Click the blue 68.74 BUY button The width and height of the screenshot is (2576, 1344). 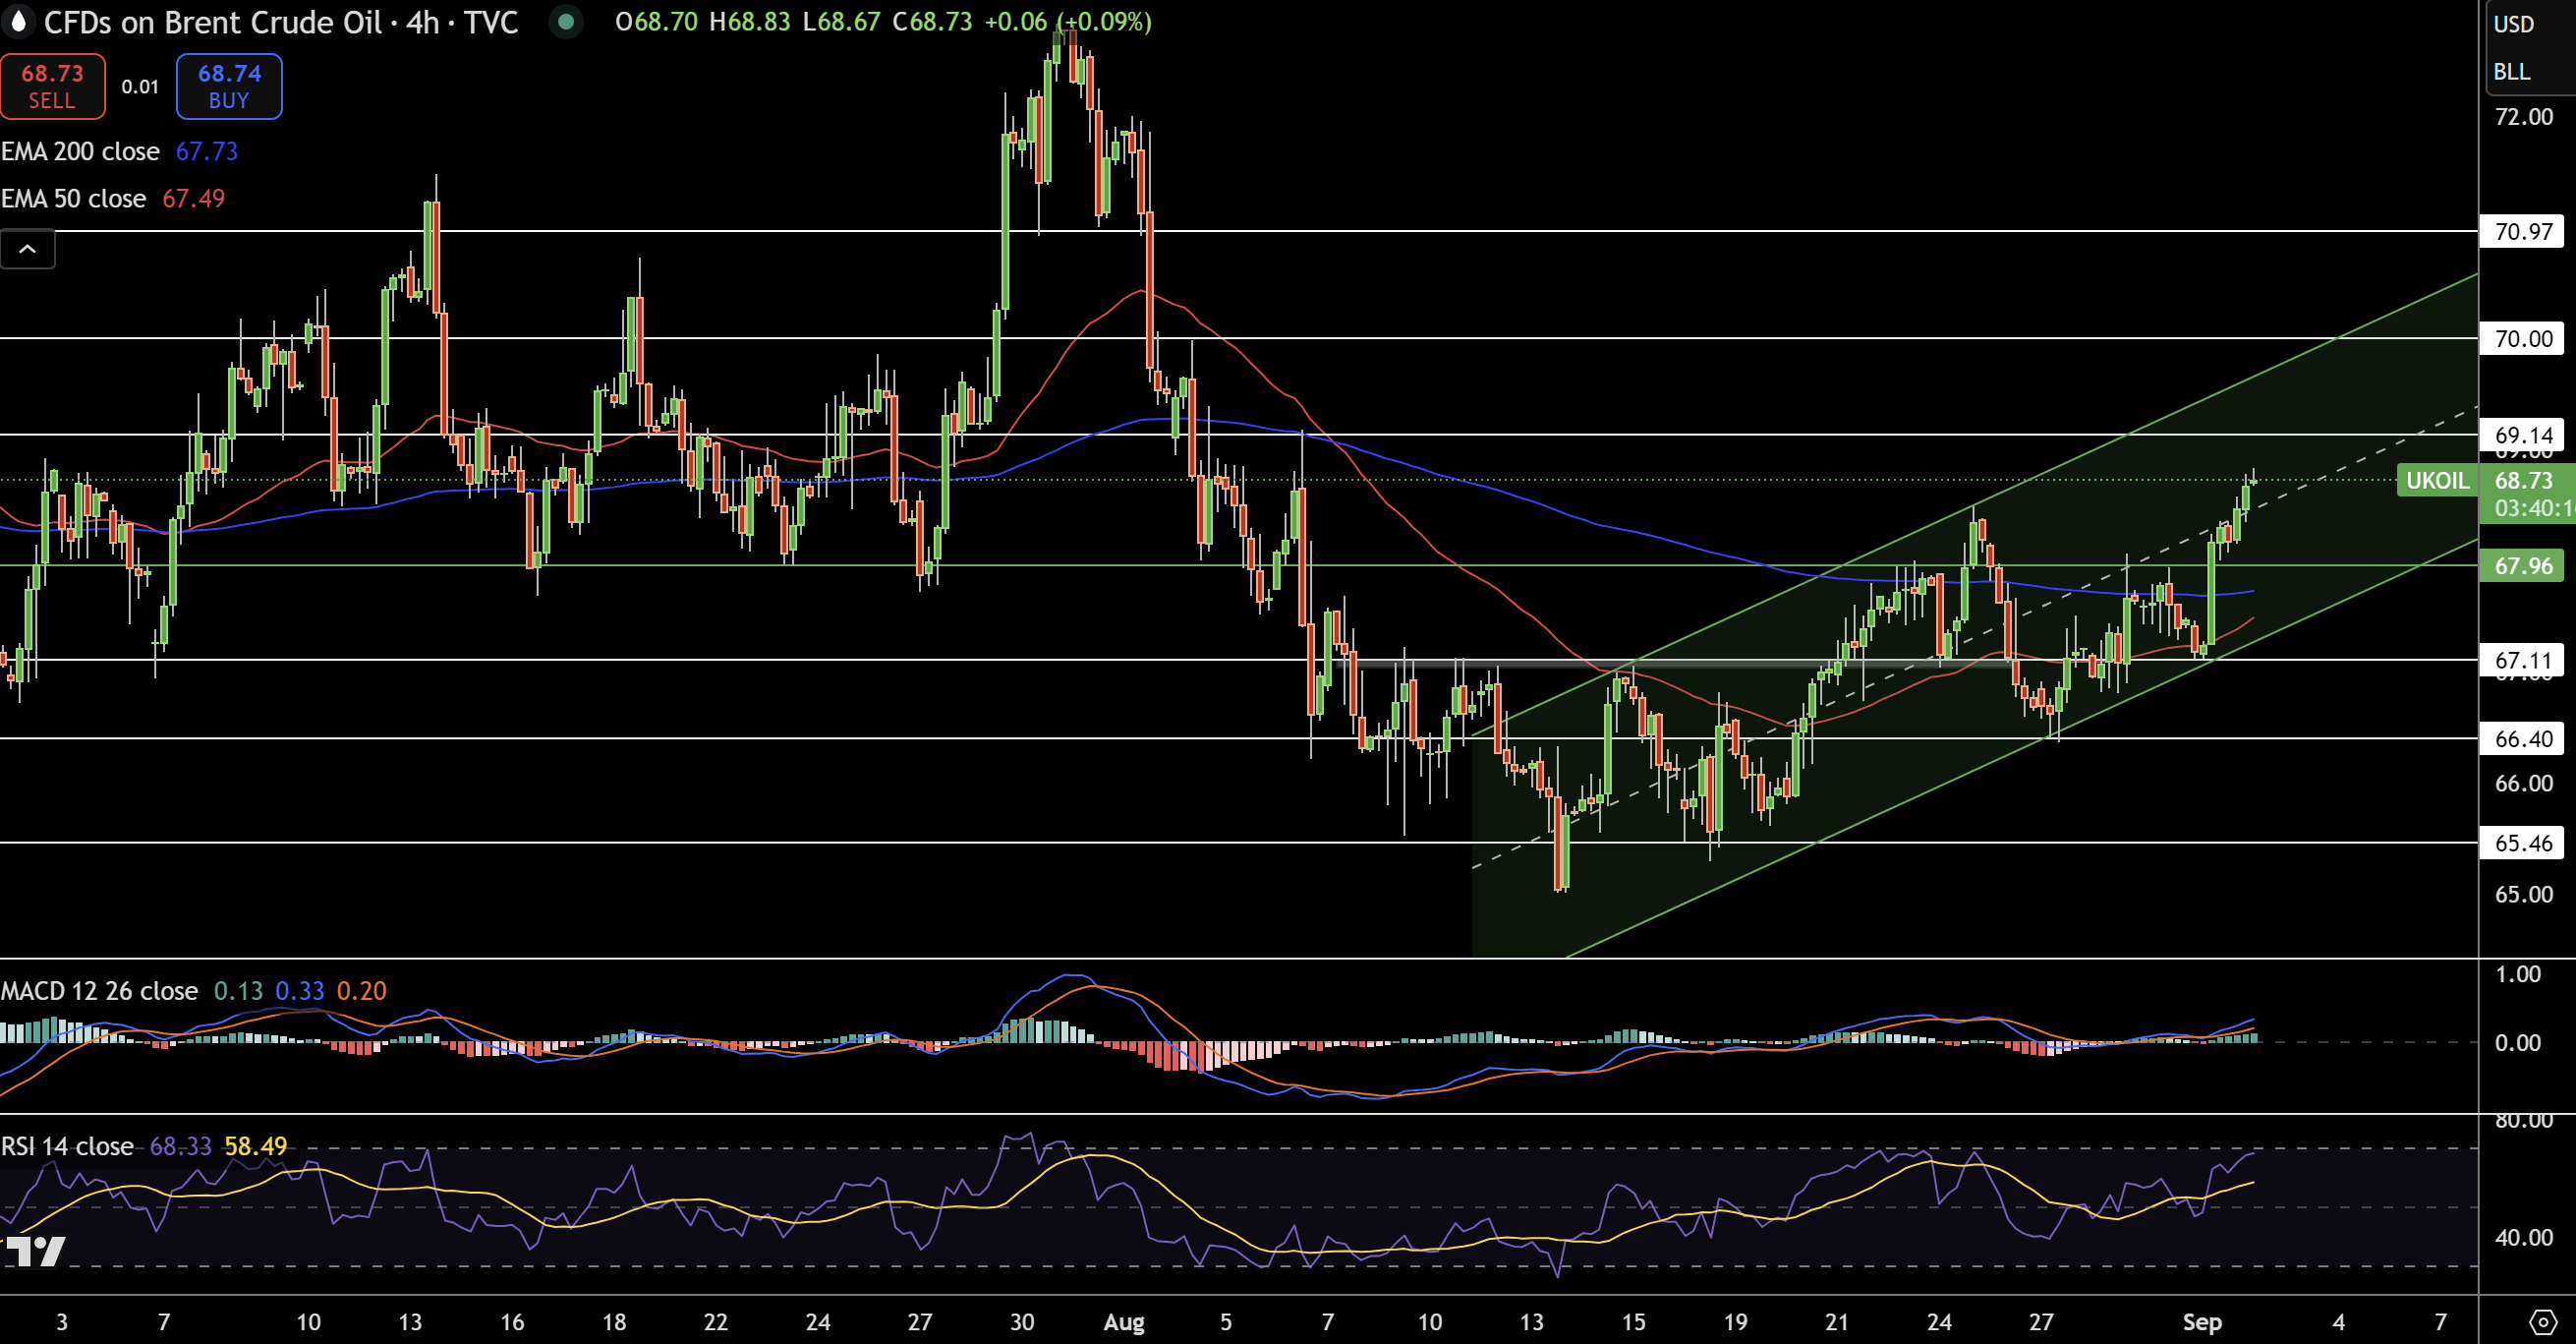click(229, 86)
